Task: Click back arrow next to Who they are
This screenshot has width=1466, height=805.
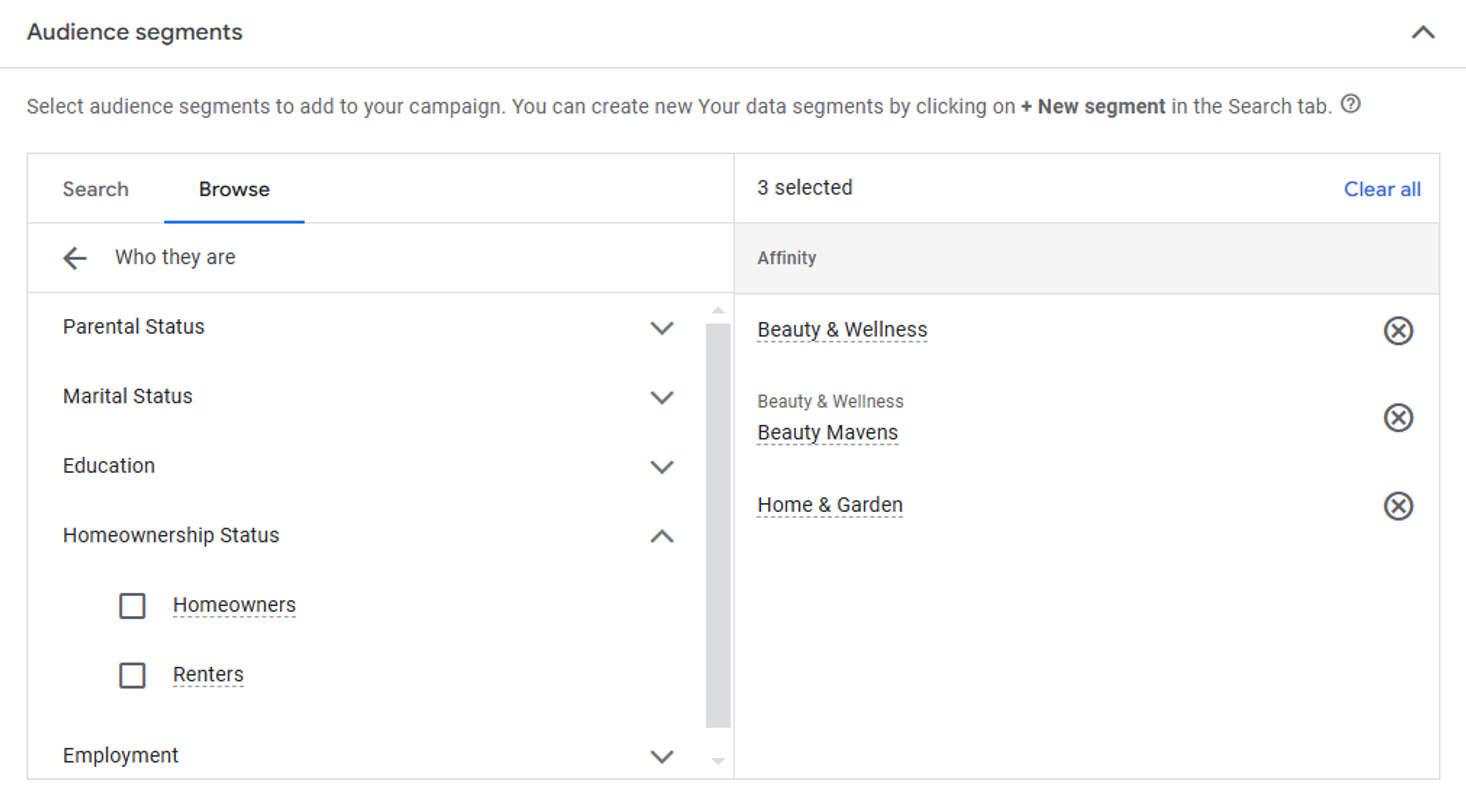Action: click(x=75, y=258)
